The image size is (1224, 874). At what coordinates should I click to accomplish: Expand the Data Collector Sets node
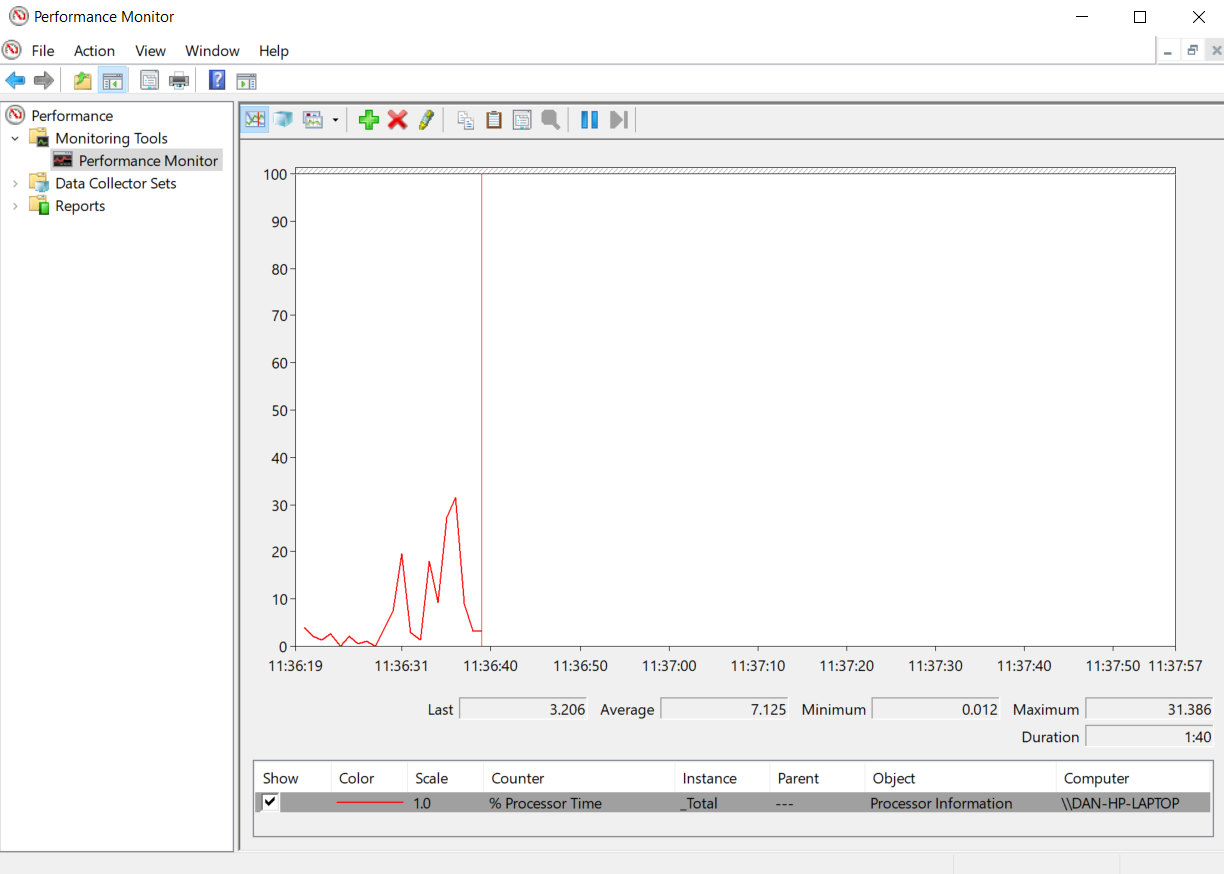coord(14,183)
